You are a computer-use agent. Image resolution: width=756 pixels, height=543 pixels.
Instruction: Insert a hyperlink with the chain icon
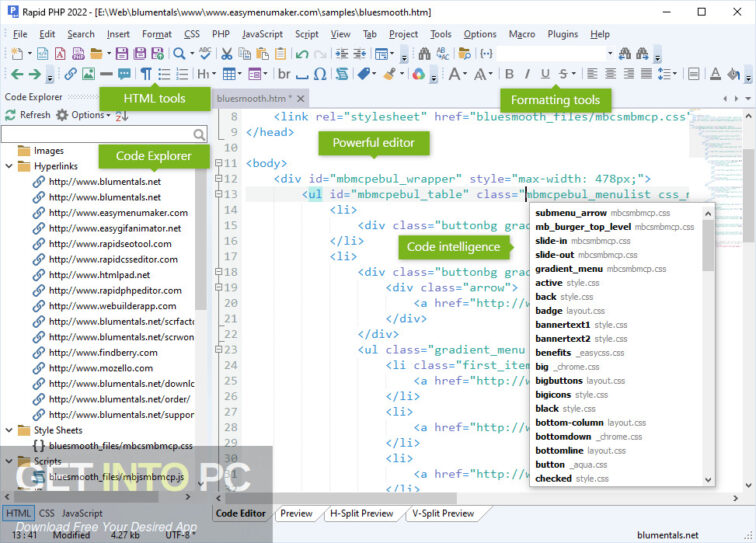pos(70,74)
